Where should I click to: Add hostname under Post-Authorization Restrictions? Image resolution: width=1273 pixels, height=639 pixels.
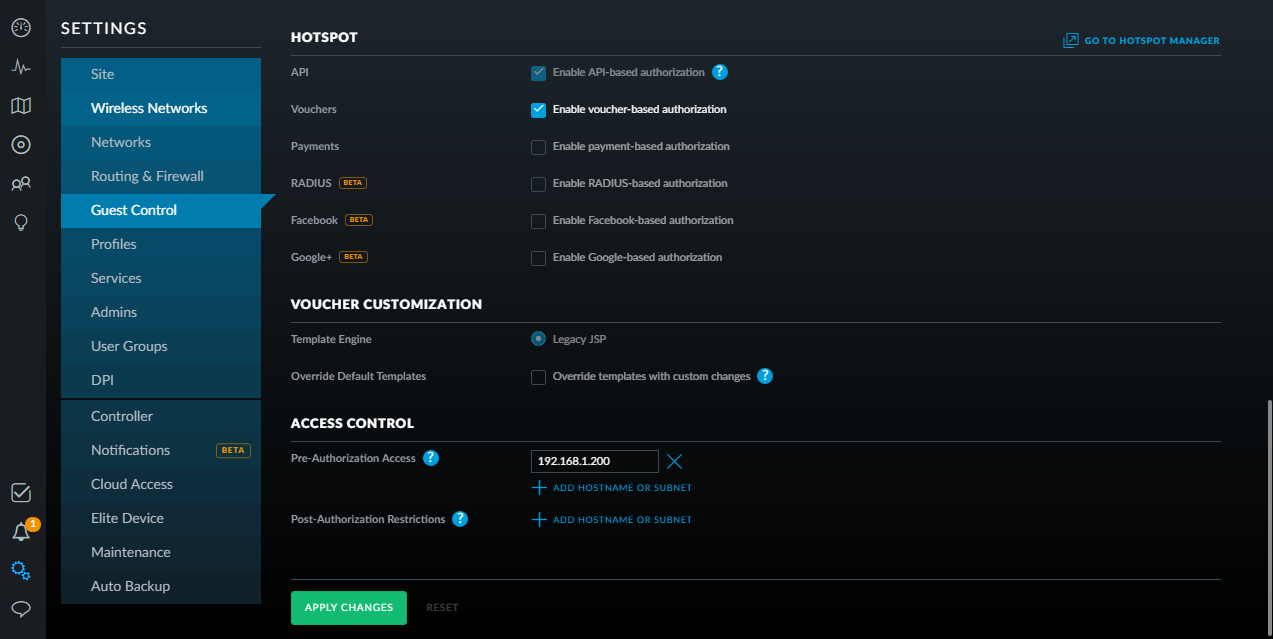tap(611, 520)
